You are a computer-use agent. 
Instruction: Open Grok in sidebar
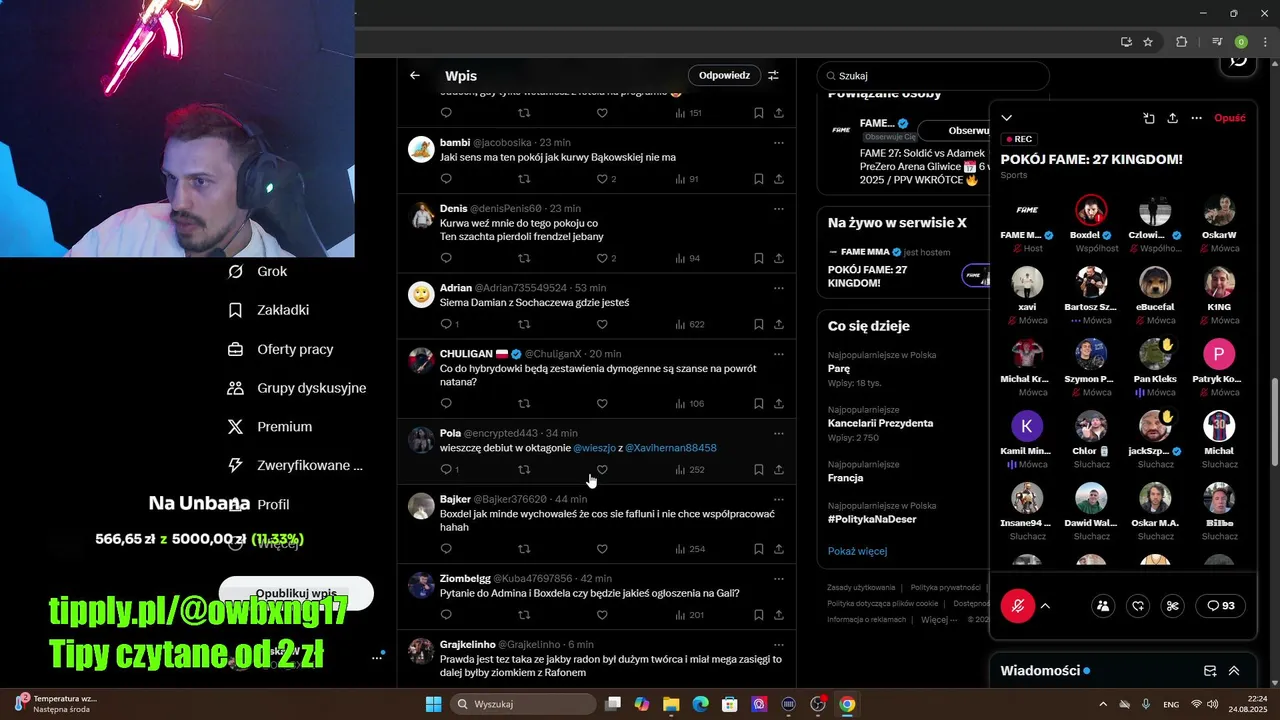(259, 271)
